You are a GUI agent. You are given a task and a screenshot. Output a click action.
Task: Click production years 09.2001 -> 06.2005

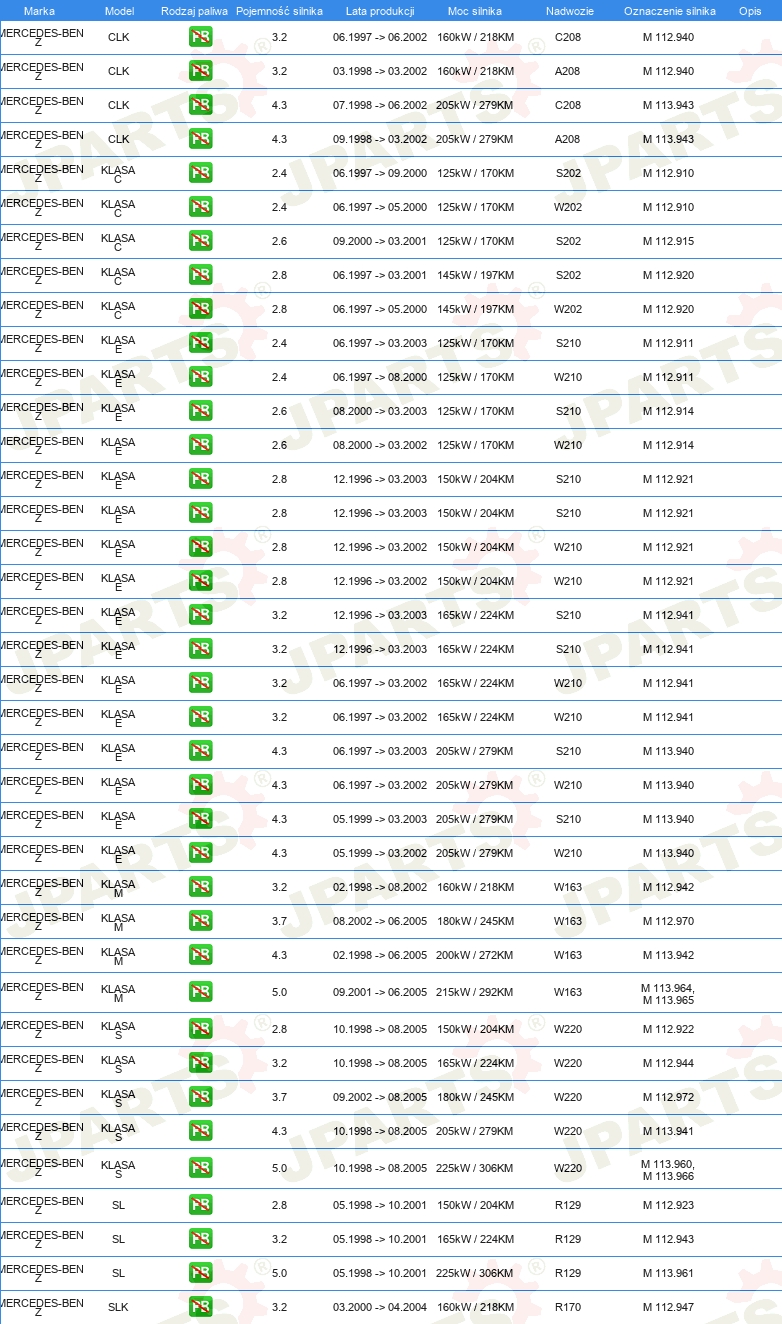pyautogui.click(x=380, y=992)
